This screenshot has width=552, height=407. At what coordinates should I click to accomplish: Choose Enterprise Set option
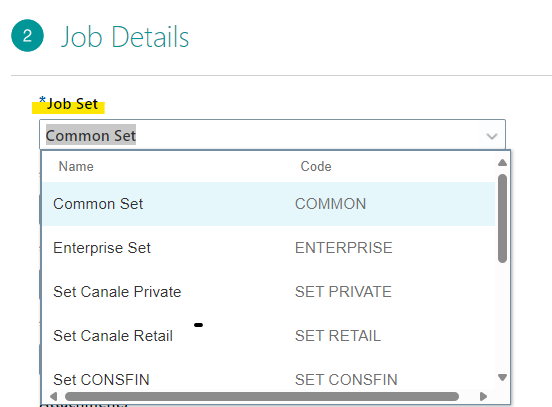coord(269,248)
